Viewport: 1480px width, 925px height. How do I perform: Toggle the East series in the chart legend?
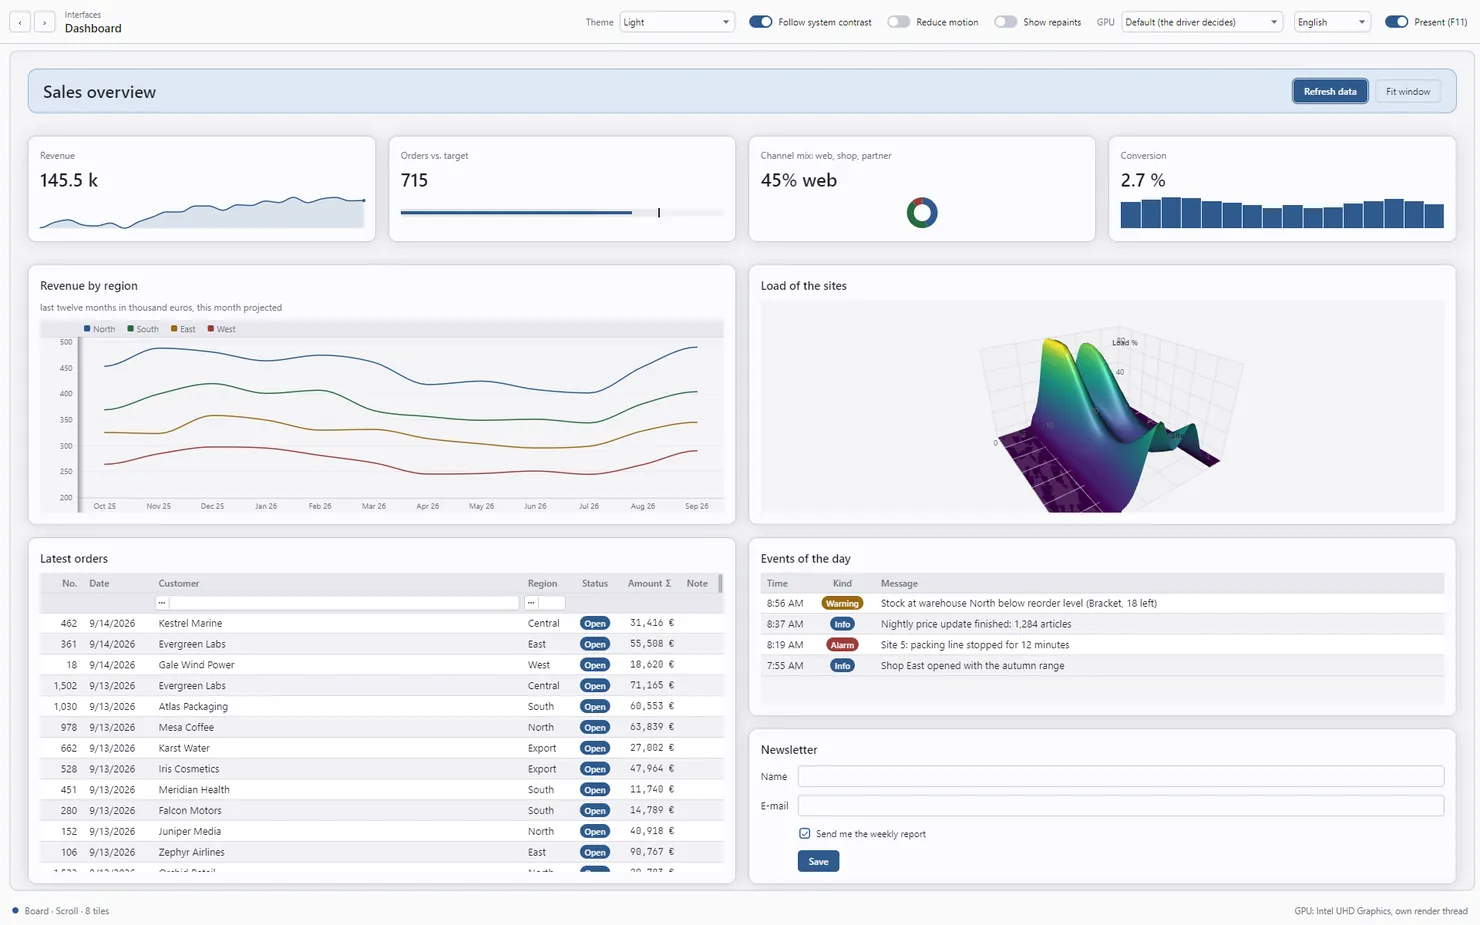tap(183, 329)
